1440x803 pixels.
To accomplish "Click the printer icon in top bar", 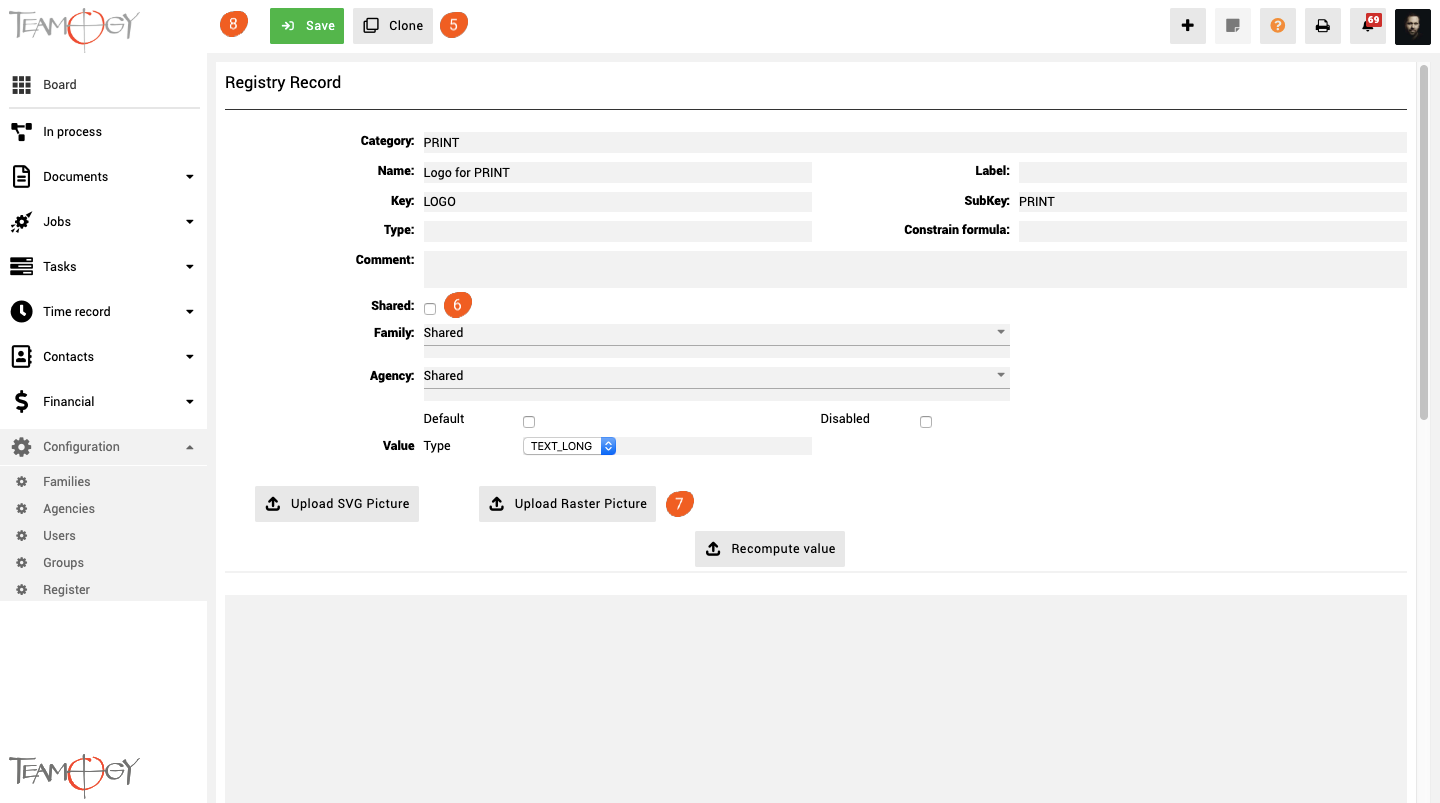I will [1322, 26].
